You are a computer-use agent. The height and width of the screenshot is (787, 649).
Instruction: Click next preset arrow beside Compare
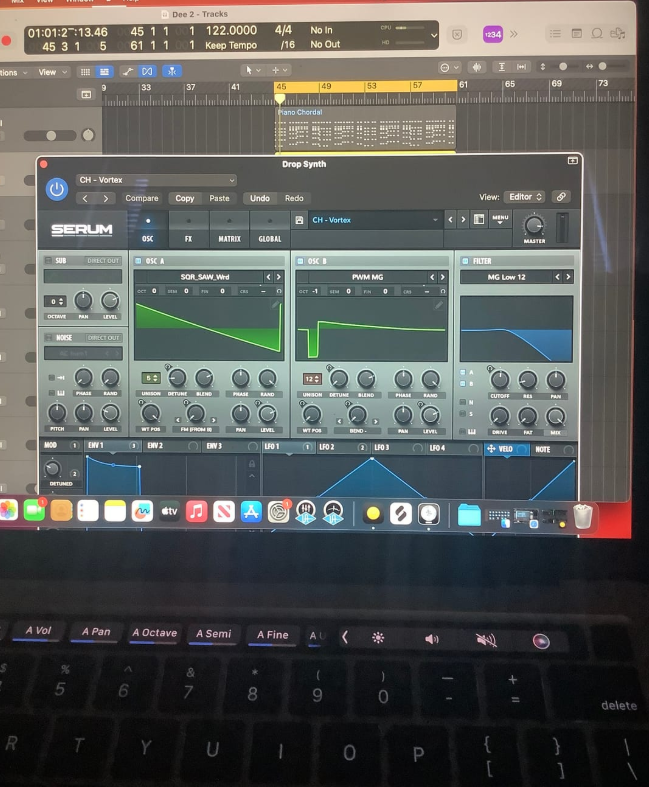click(x=105, y=198)
